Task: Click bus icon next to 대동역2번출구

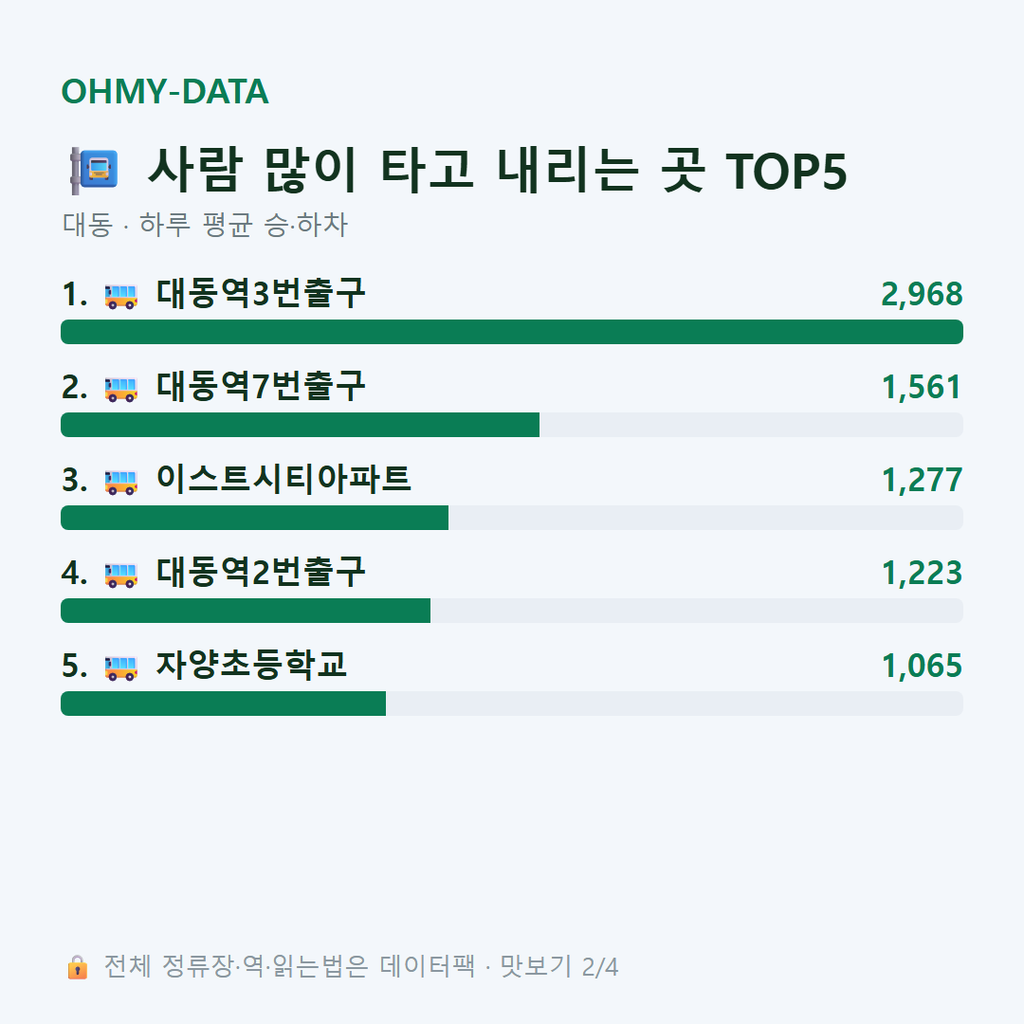Action: [x=121, y=575]
